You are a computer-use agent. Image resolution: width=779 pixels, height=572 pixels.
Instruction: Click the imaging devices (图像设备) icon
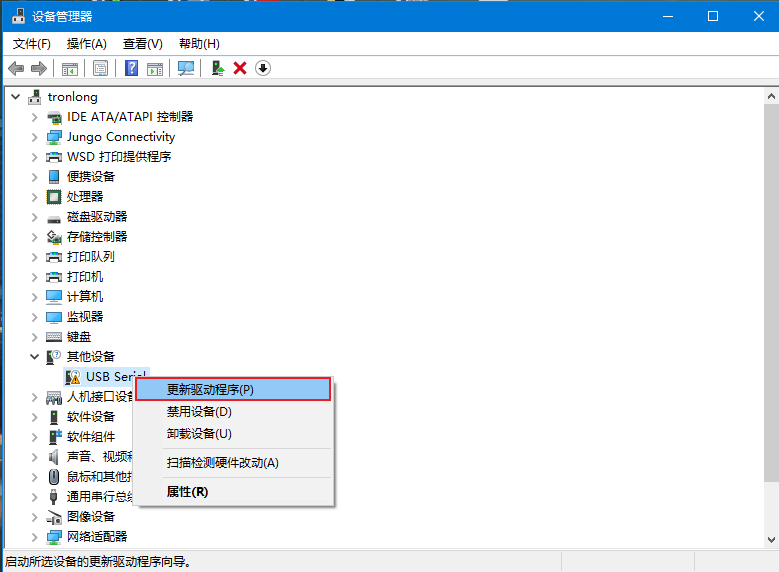pyautogui.click(x=54, y=517)
